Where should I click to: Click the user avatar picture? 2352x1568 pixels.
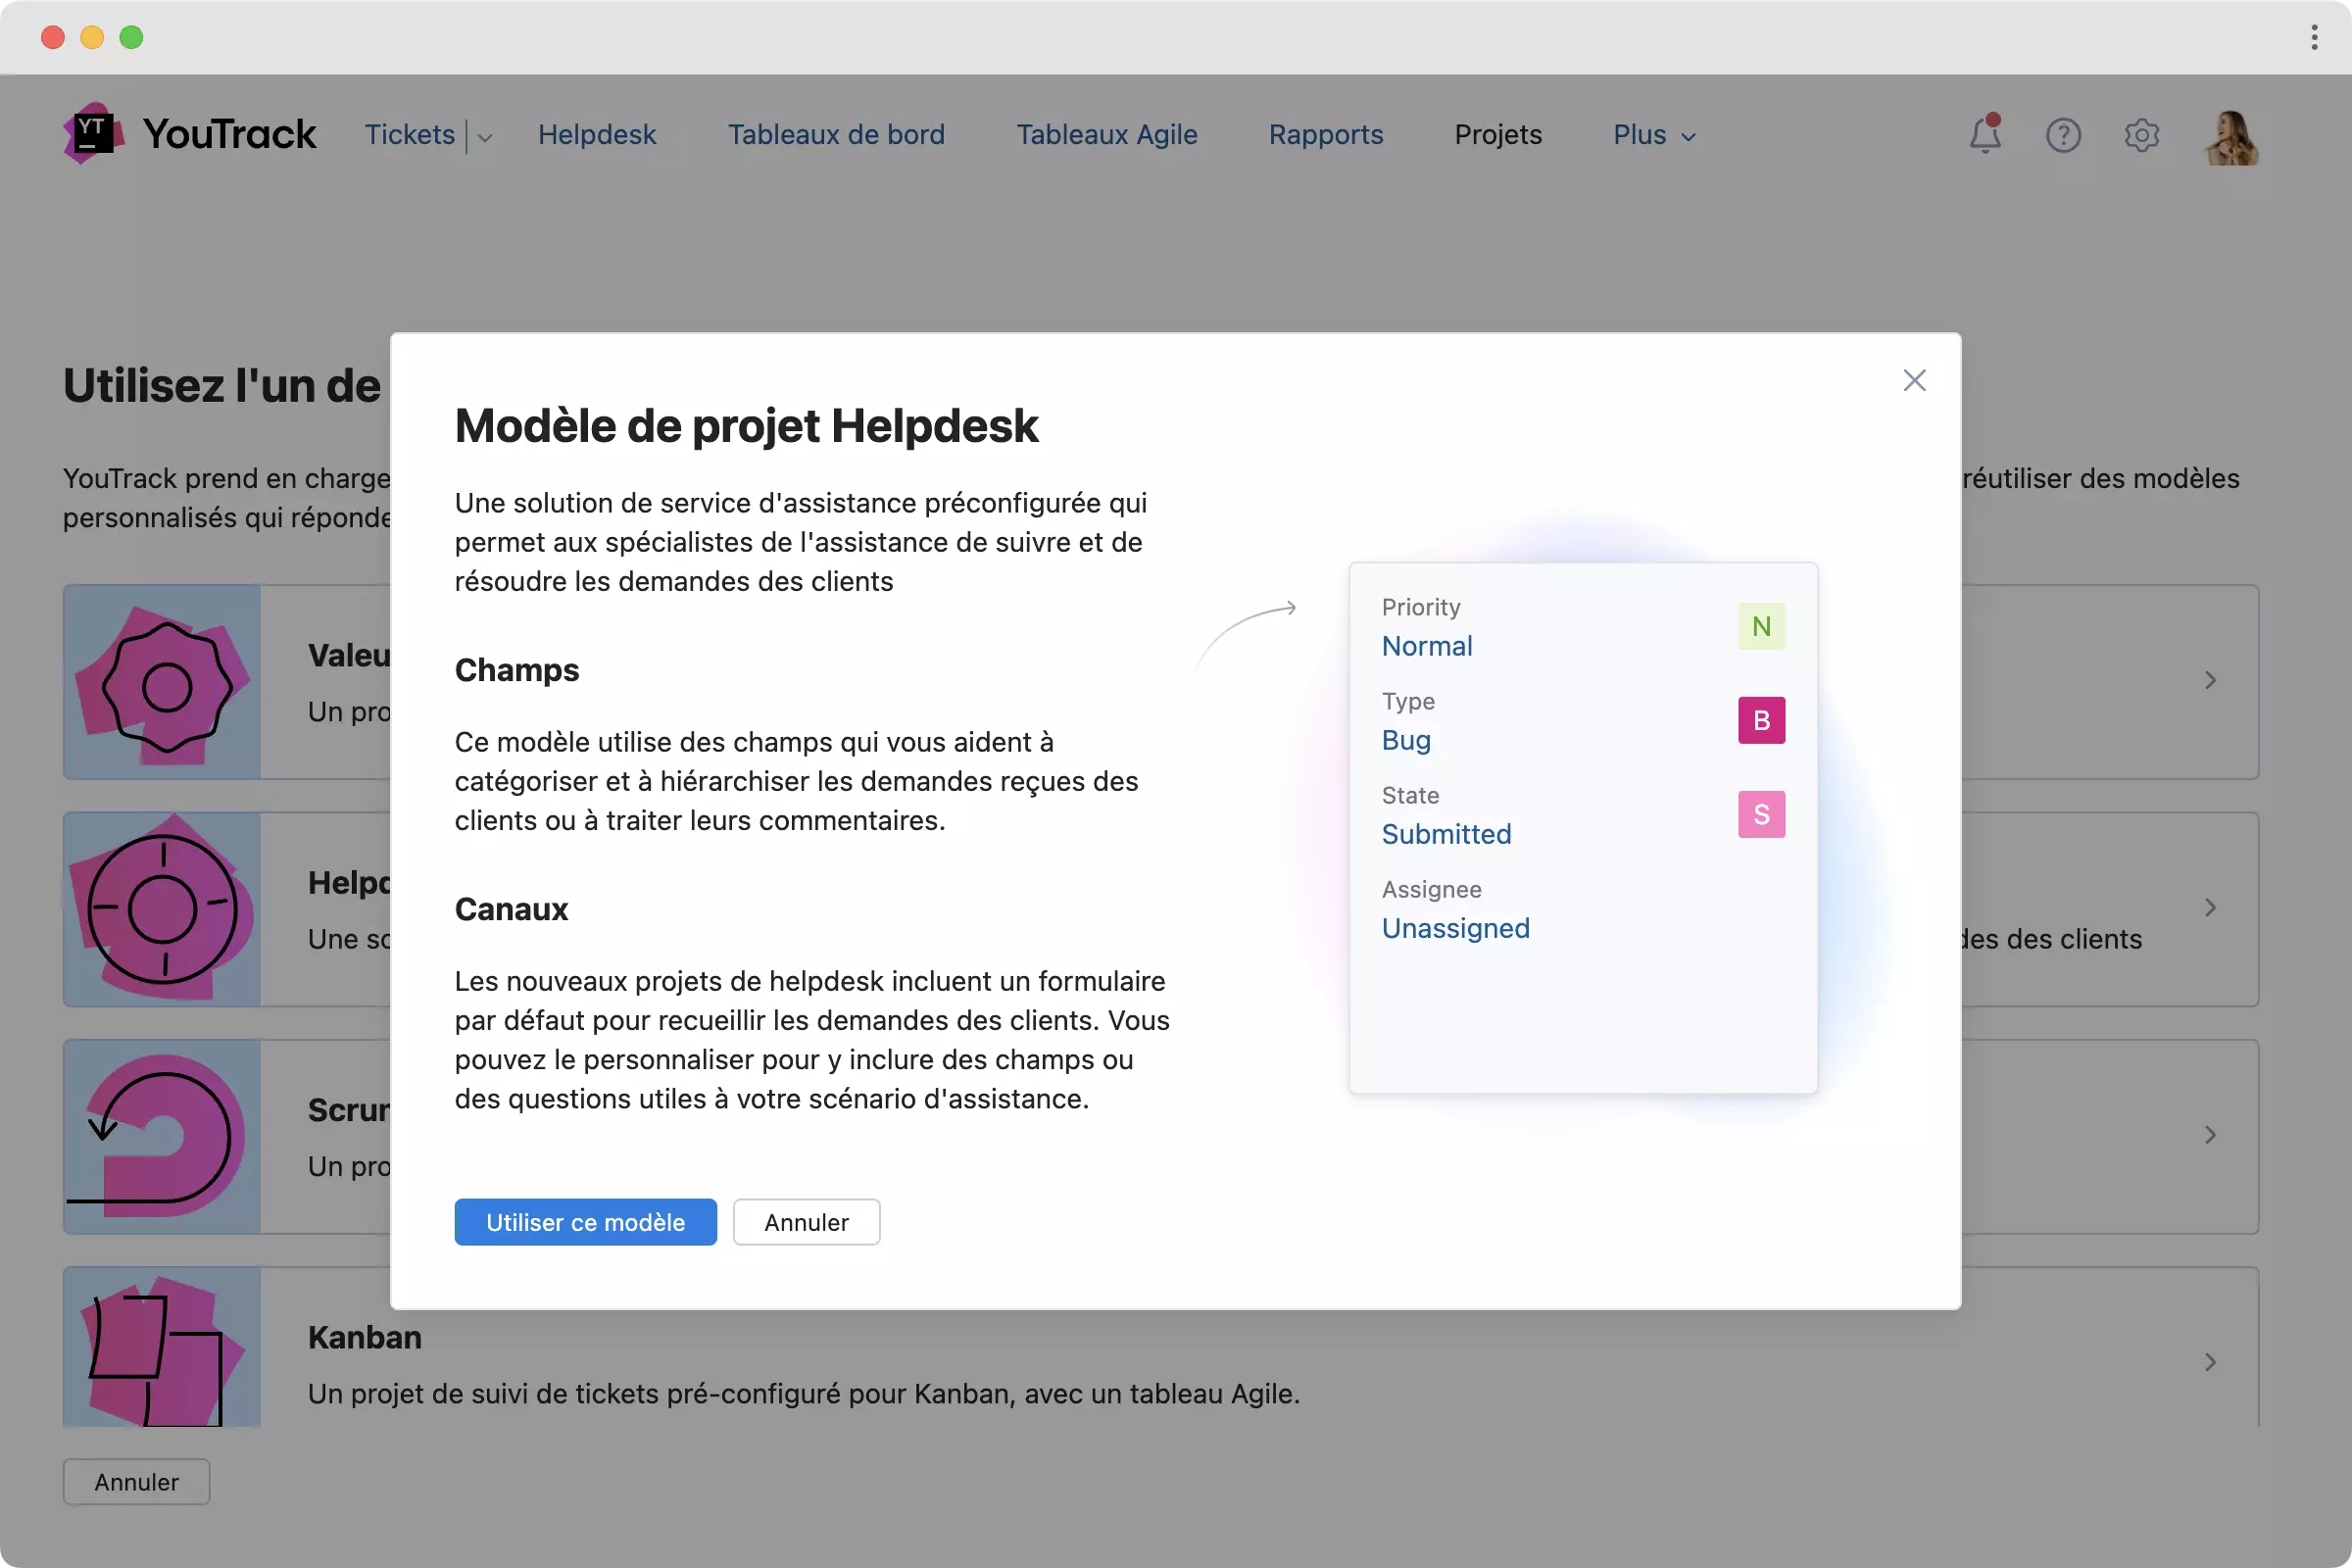pos(2231,137)
